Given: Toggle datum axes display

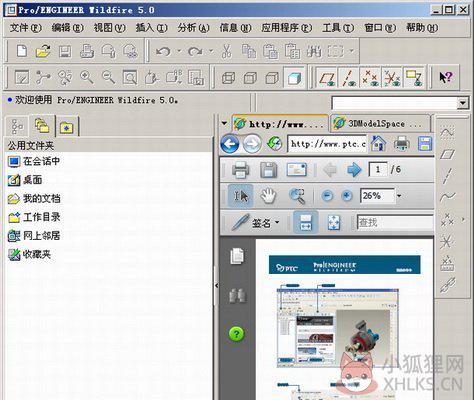Looking at the screenshot, I should [x=348, y=78].
